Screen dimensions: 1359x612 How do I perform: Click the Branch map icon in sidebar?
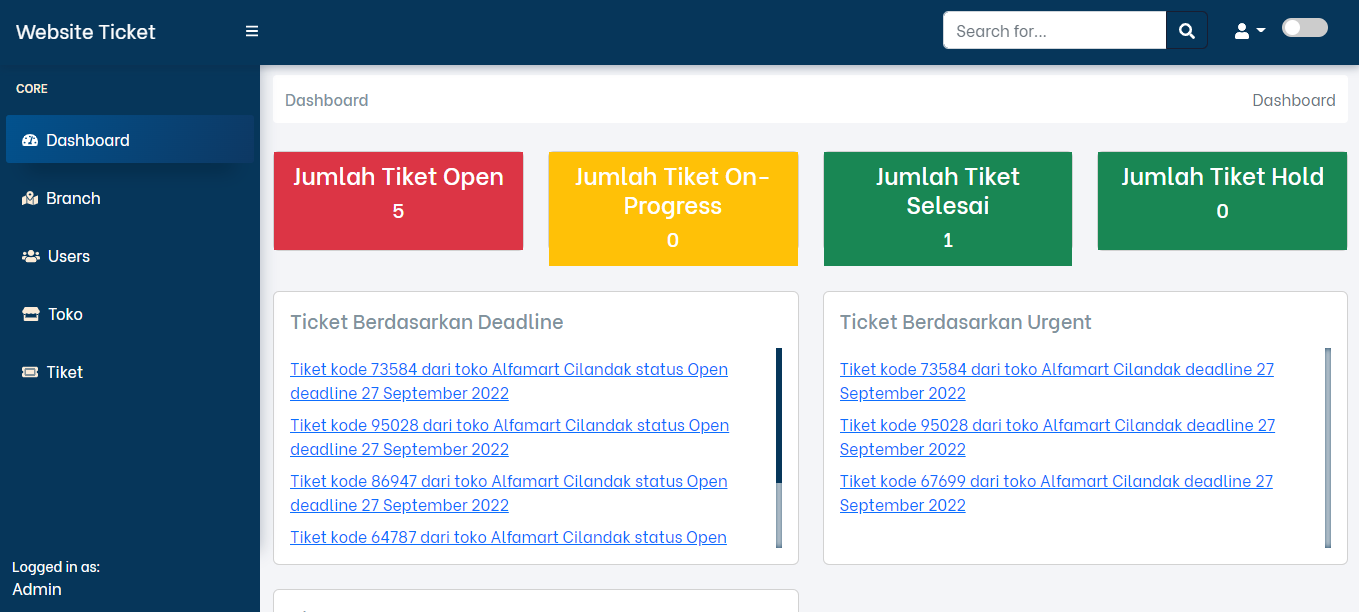point(29,198)
